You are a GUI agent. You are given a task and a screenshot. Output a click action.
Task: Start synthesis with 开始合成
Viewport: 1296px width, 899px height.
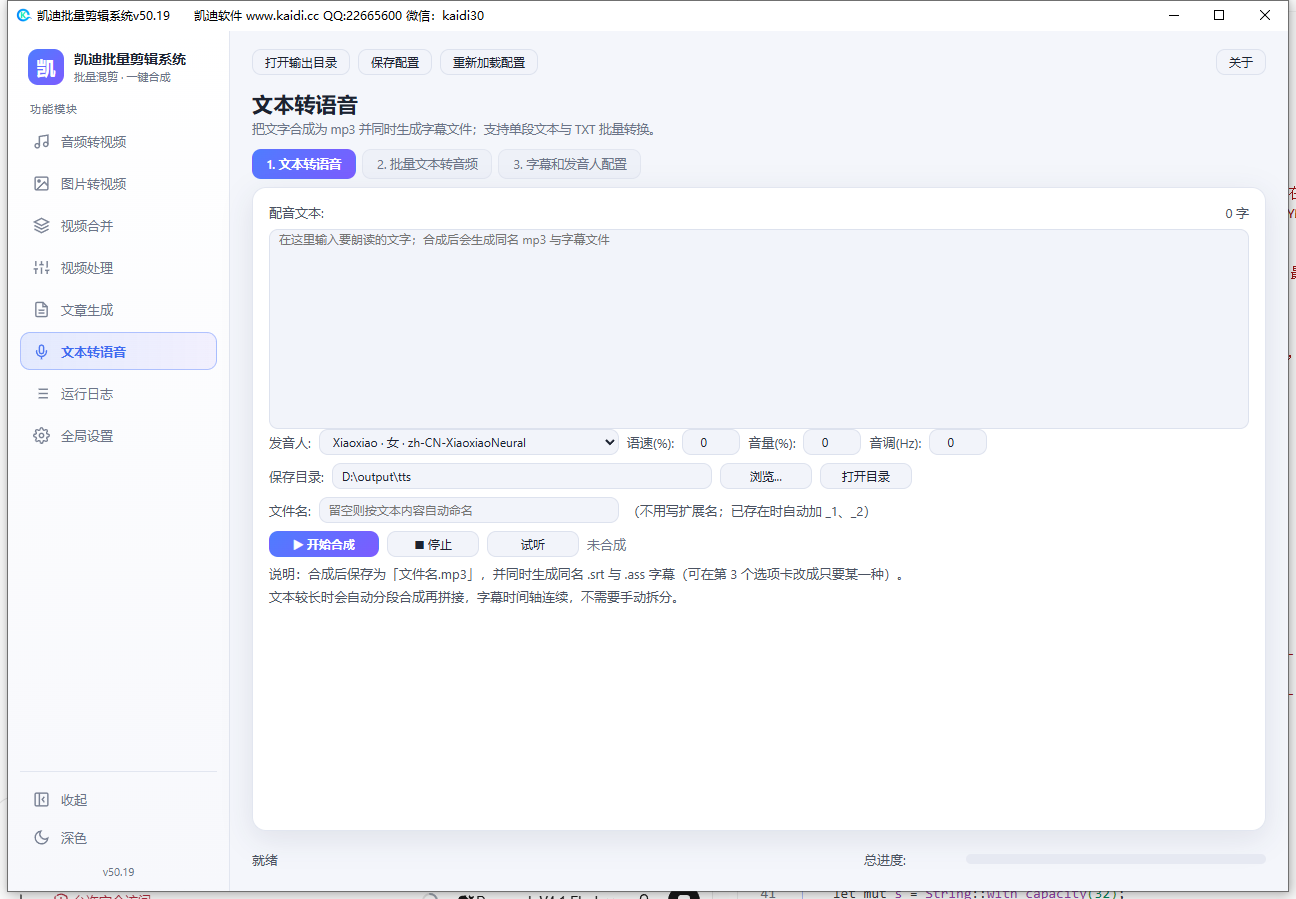pyautogui.click(x=324, y=544)
